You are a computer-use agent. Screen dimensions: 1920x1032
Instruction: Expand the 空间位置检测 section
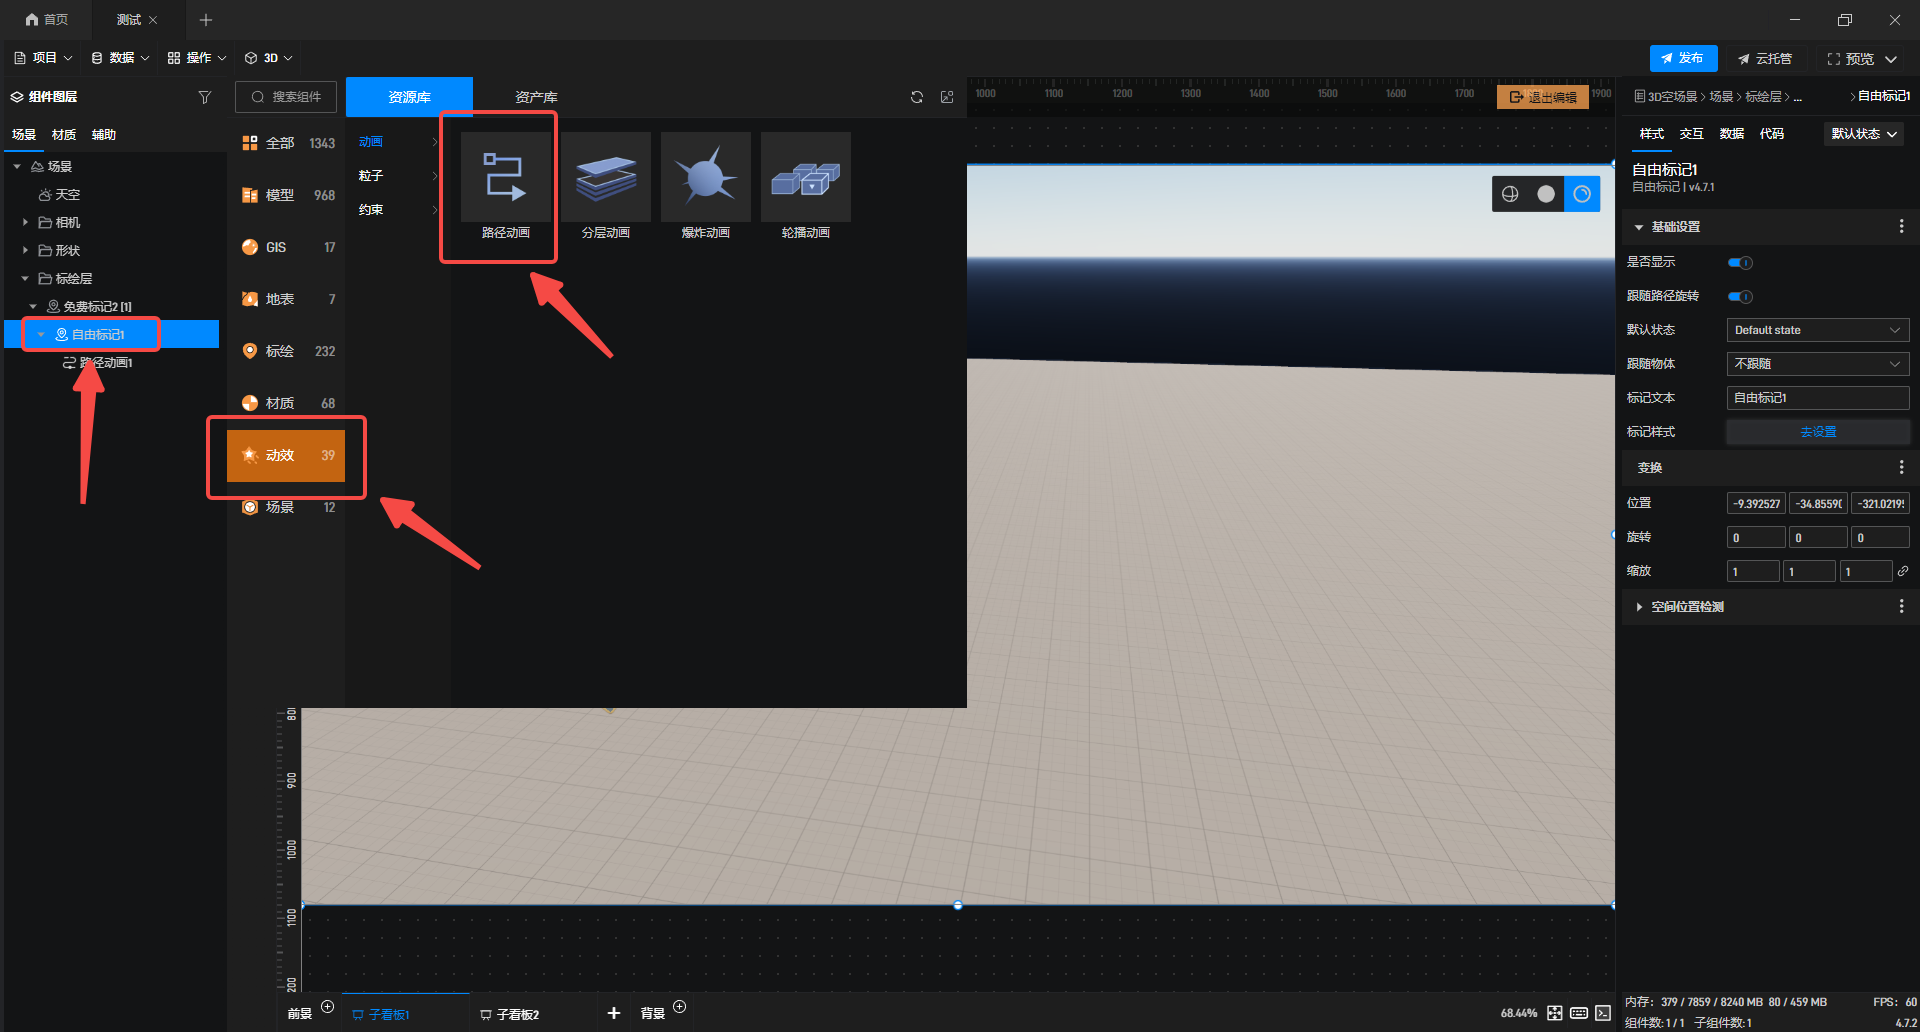[1639, 607]
